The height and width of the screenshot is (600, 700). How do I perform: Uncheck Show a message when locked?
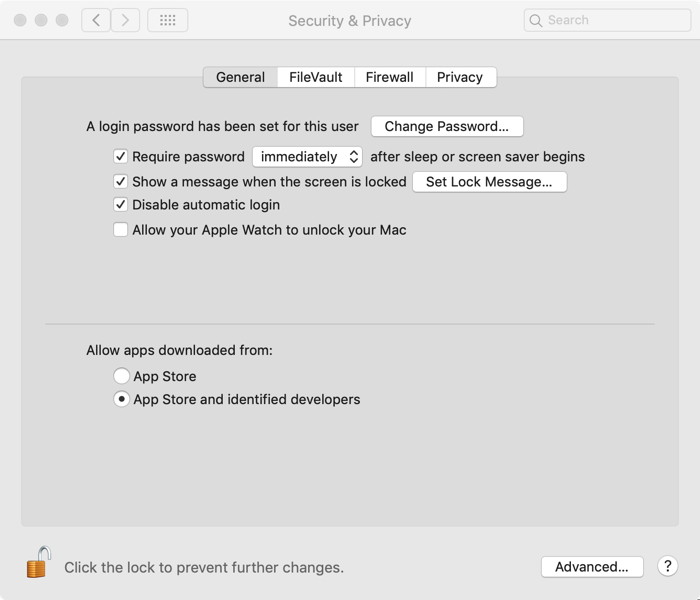tap(121, 182)
